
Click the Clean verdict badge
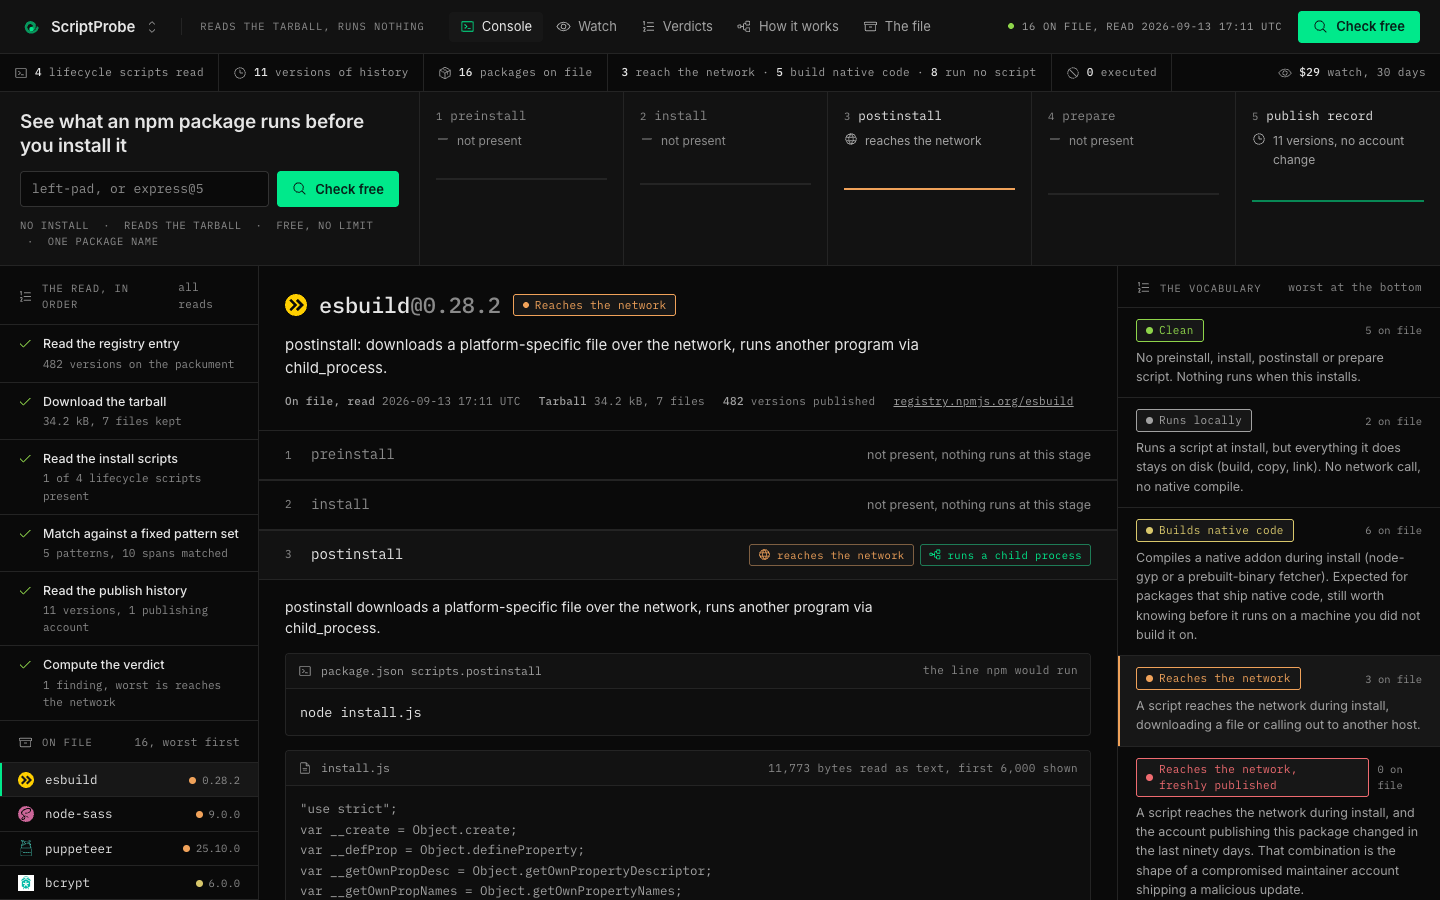click(1170, 330)
